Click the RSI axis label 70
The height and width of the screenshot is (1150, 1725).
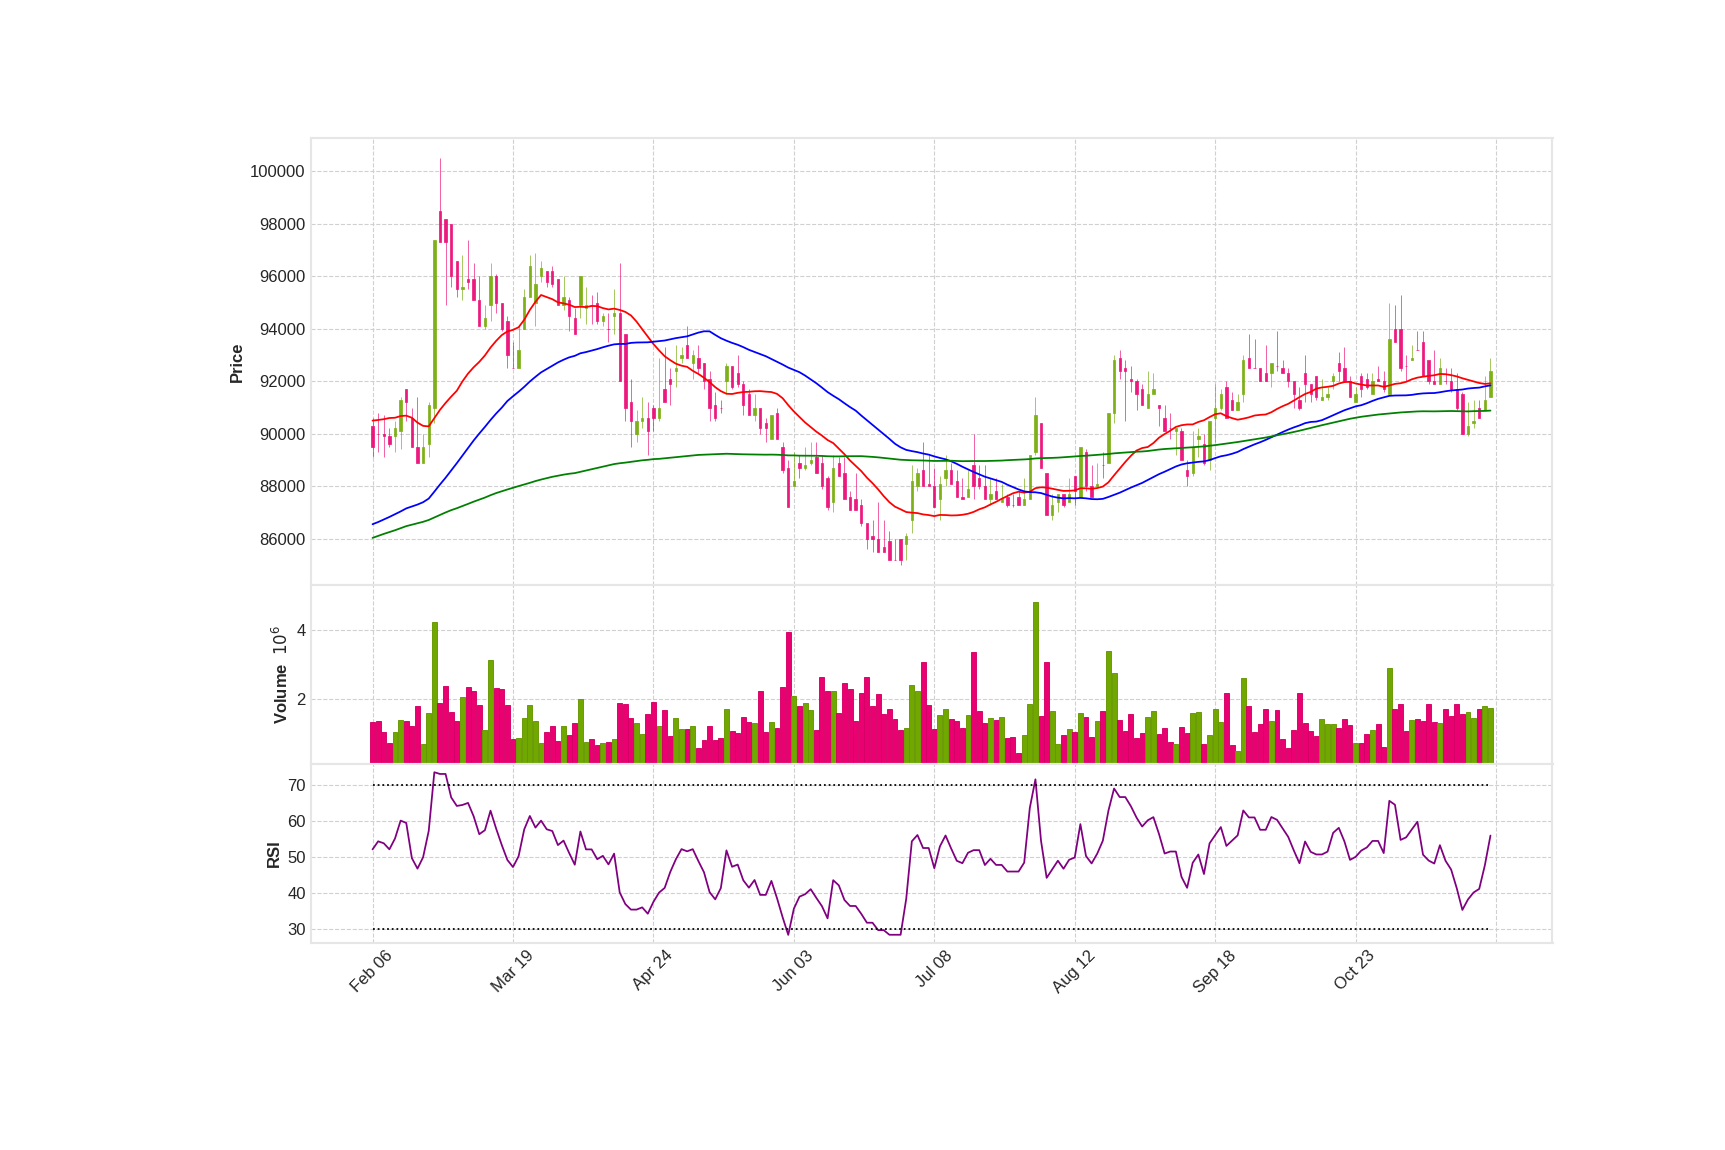click(x=296, y=786)
